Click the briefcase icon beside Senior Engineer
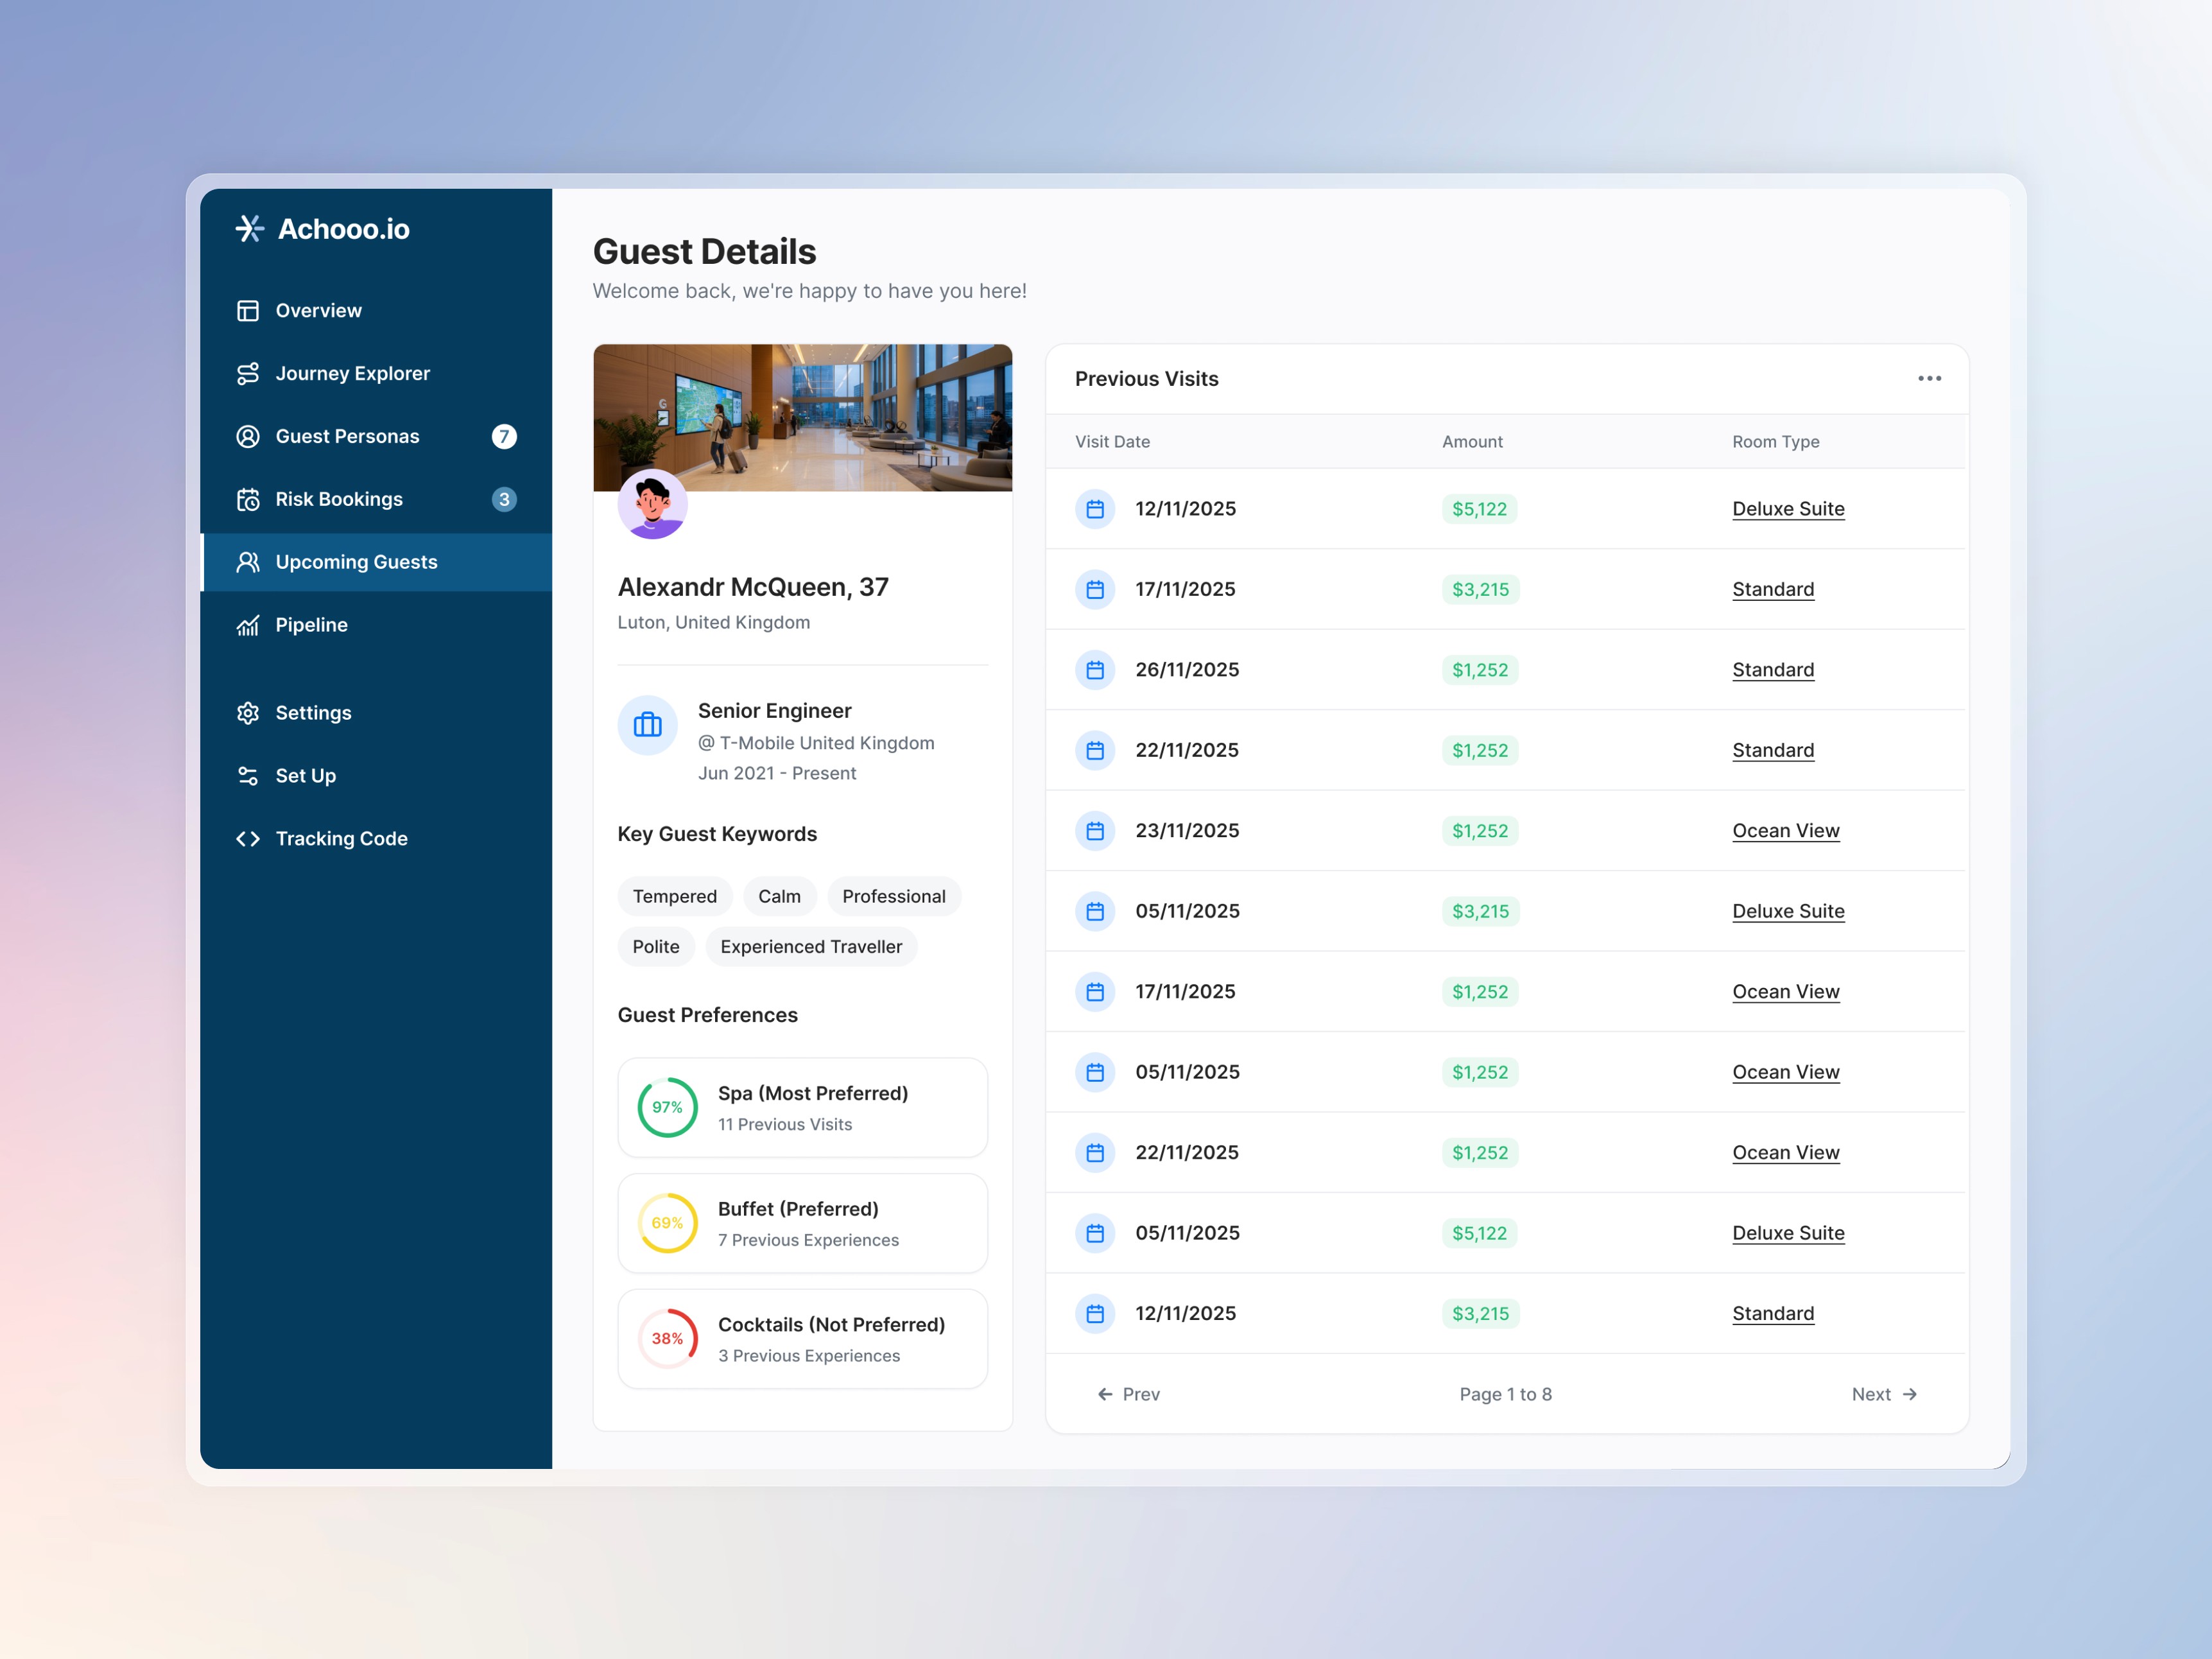2212x1659 pixels. click(x=648, y=725)
